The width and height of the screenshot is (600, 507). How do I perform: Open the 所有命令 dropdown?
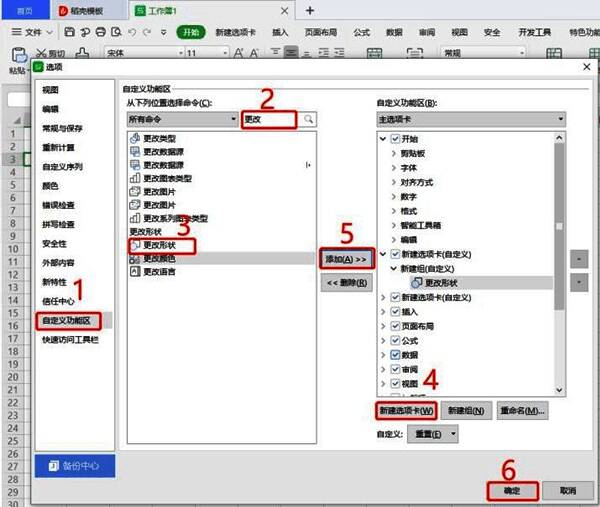point(180,119)
